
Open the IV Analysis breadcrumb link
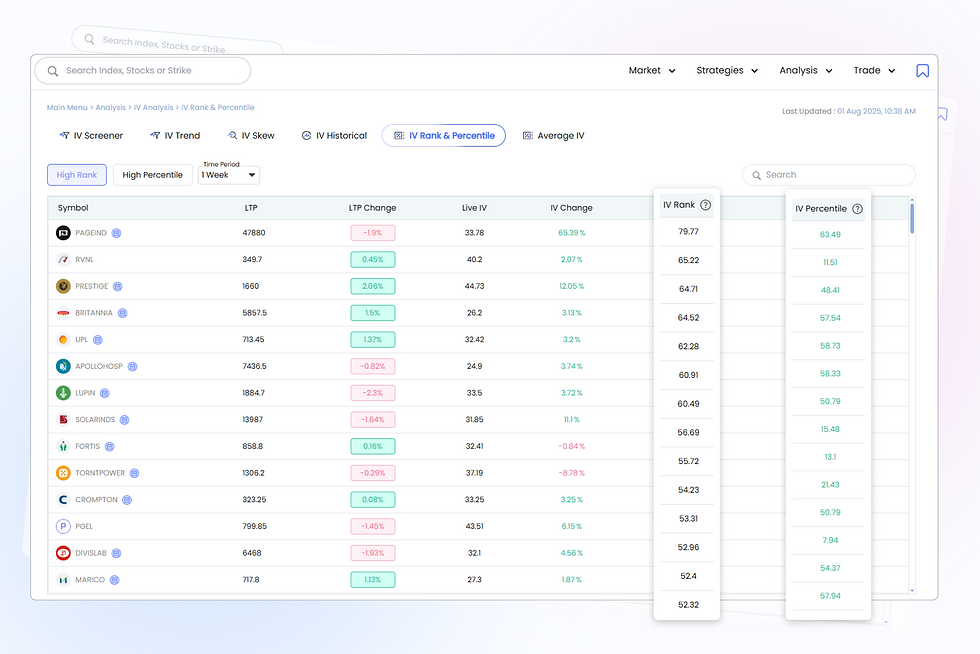153,108
